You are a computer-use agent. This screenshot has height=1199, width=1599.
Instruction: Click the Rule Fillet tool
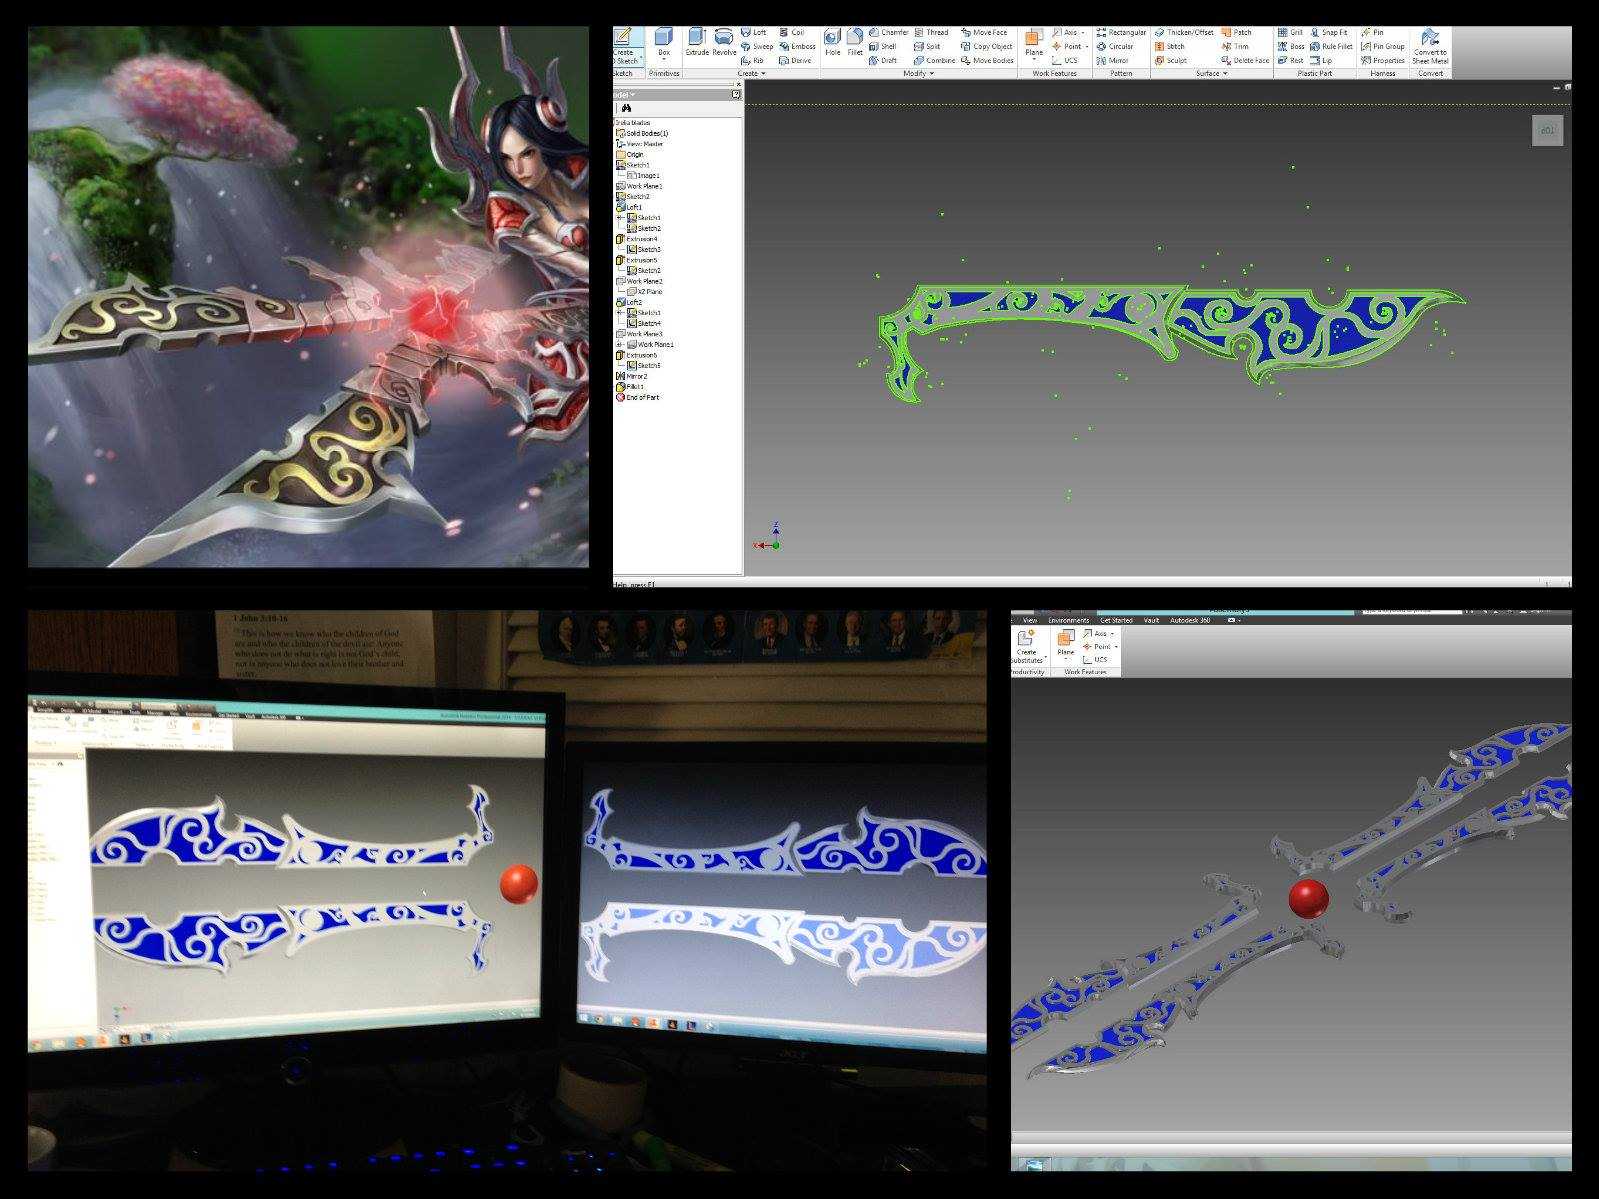tap(1330, 47)
